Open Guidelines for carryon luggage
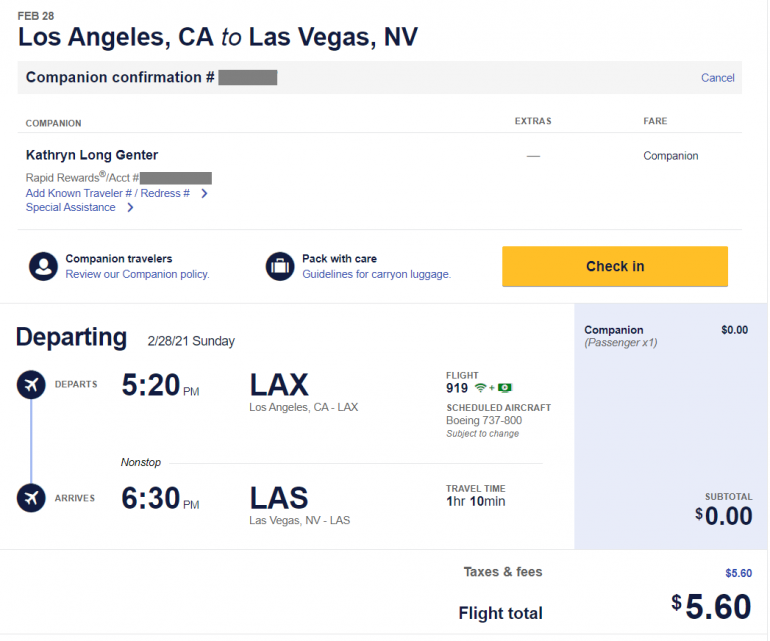The image size is (770, 641). click(x=376, y=274)
